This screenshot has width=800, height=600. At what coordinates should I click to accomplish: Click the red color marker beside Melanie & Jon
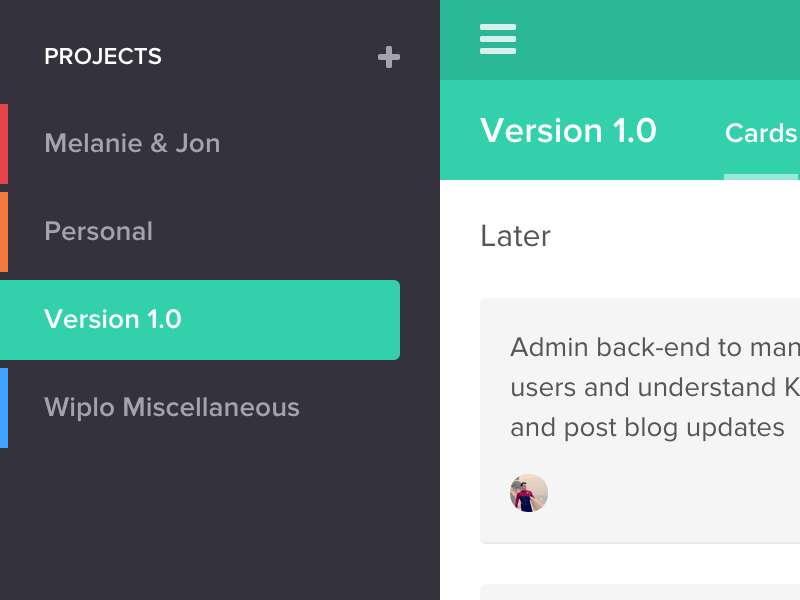coord(4,144)
